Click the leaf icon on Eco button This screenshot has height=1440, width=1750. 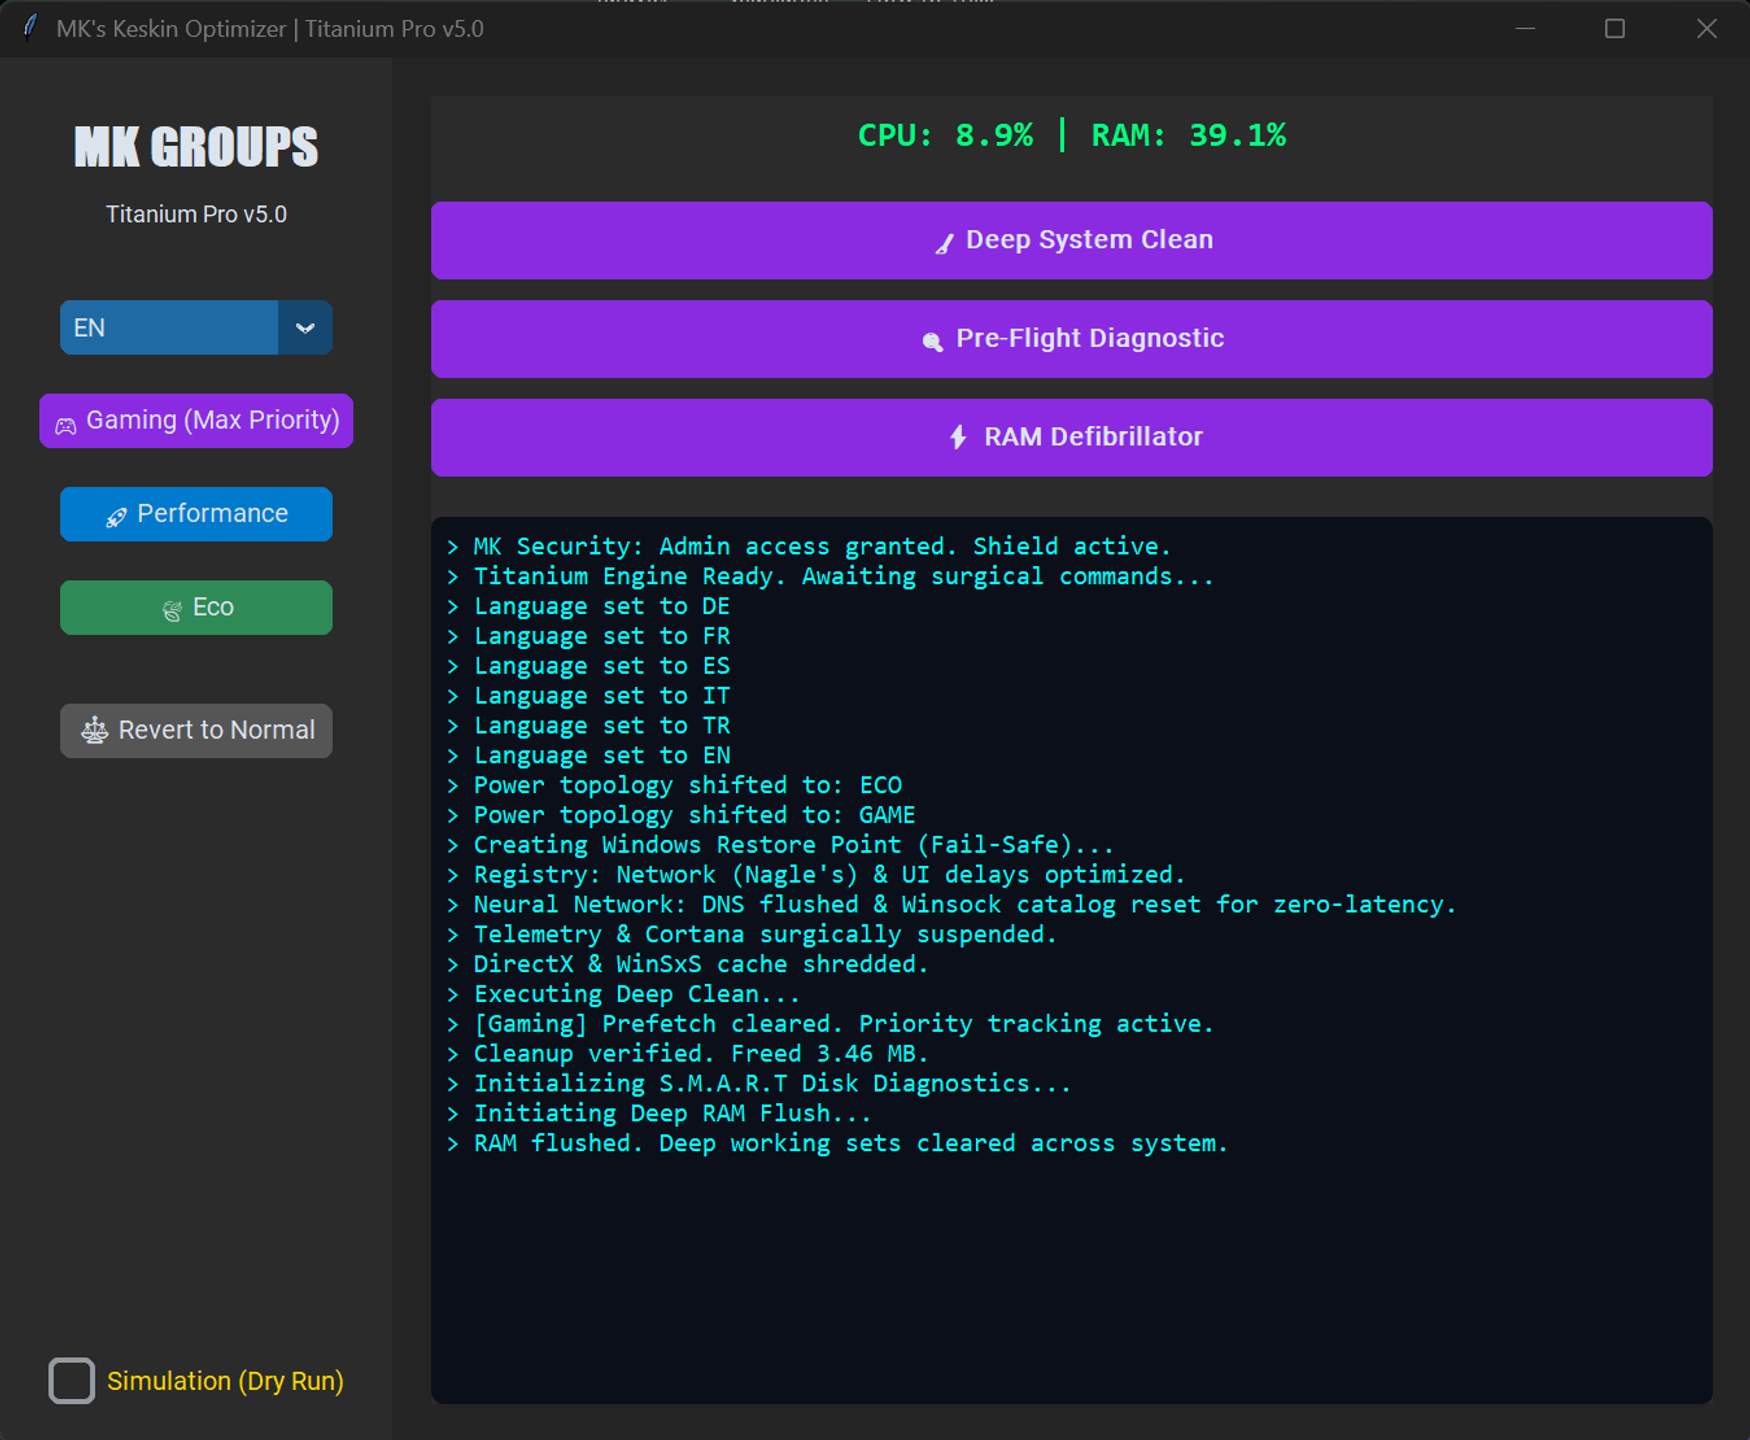click(x=172, y=610)
